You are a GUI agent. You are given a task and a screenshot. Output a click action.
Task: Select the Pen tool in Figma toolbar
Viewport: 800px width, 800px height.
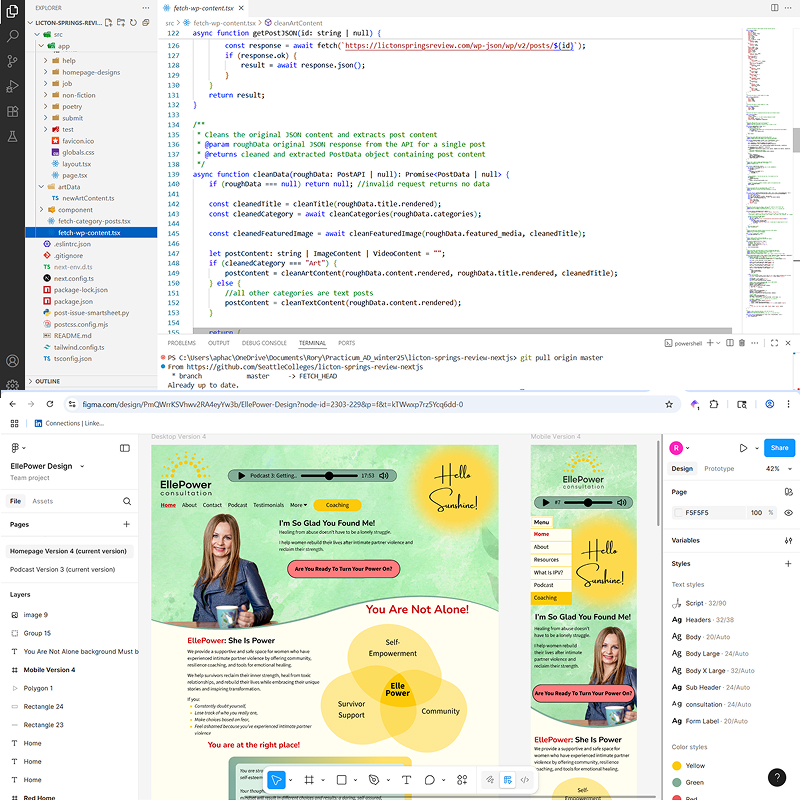click(x=375, y=779)
